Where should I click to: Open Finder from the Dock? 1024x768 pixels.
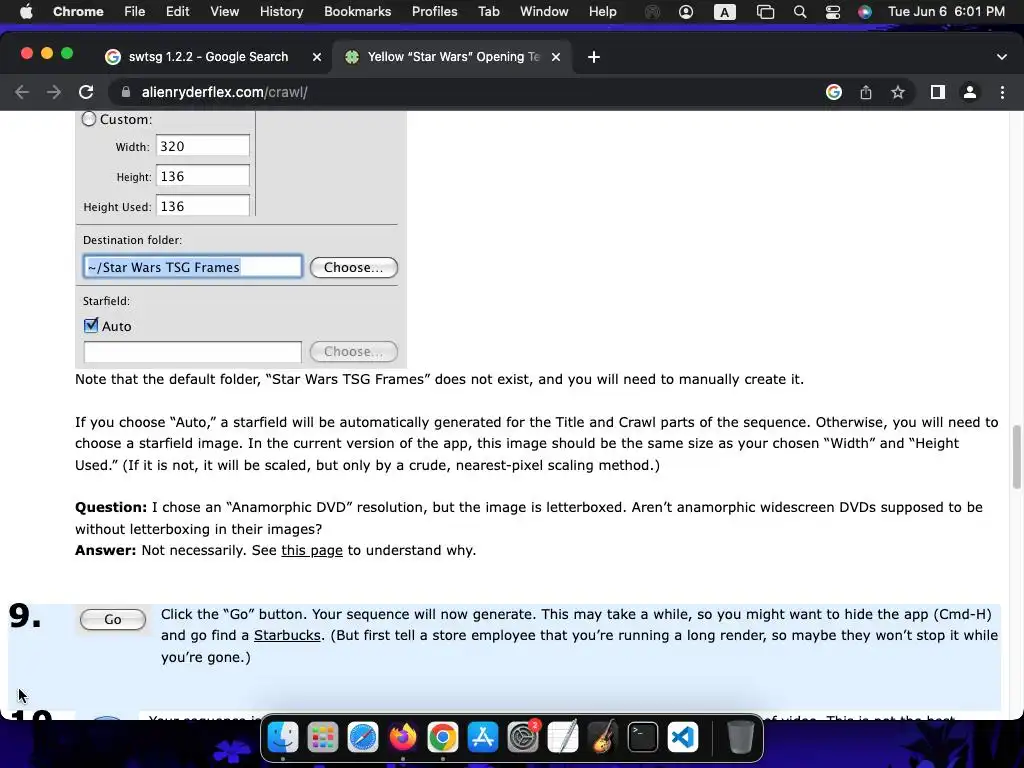[283, 737]
